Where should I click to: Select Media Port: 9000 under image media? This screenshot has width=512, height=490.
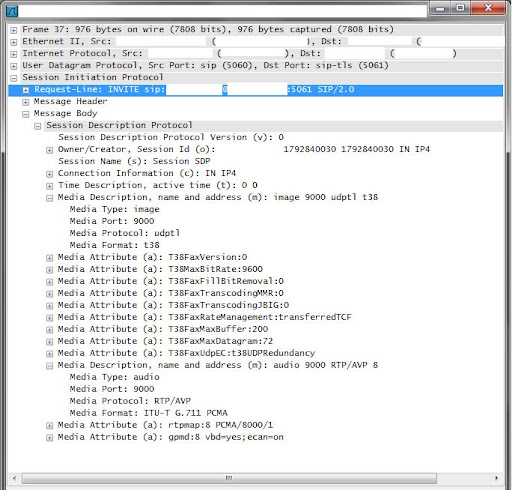click(112, 221)
